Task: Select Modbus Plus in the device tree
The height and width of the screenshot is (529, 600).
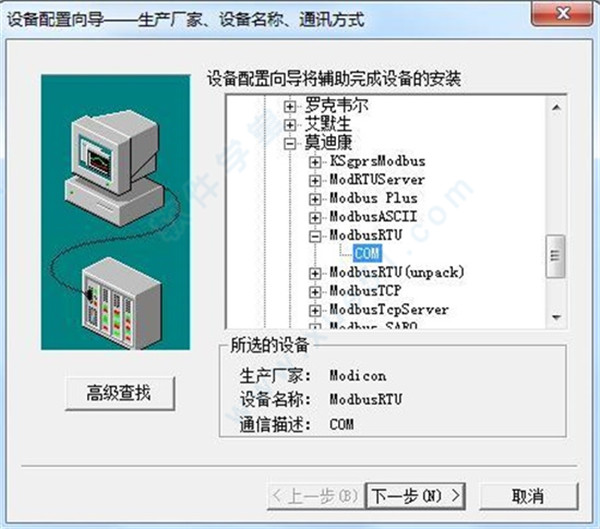Action: 373,198
